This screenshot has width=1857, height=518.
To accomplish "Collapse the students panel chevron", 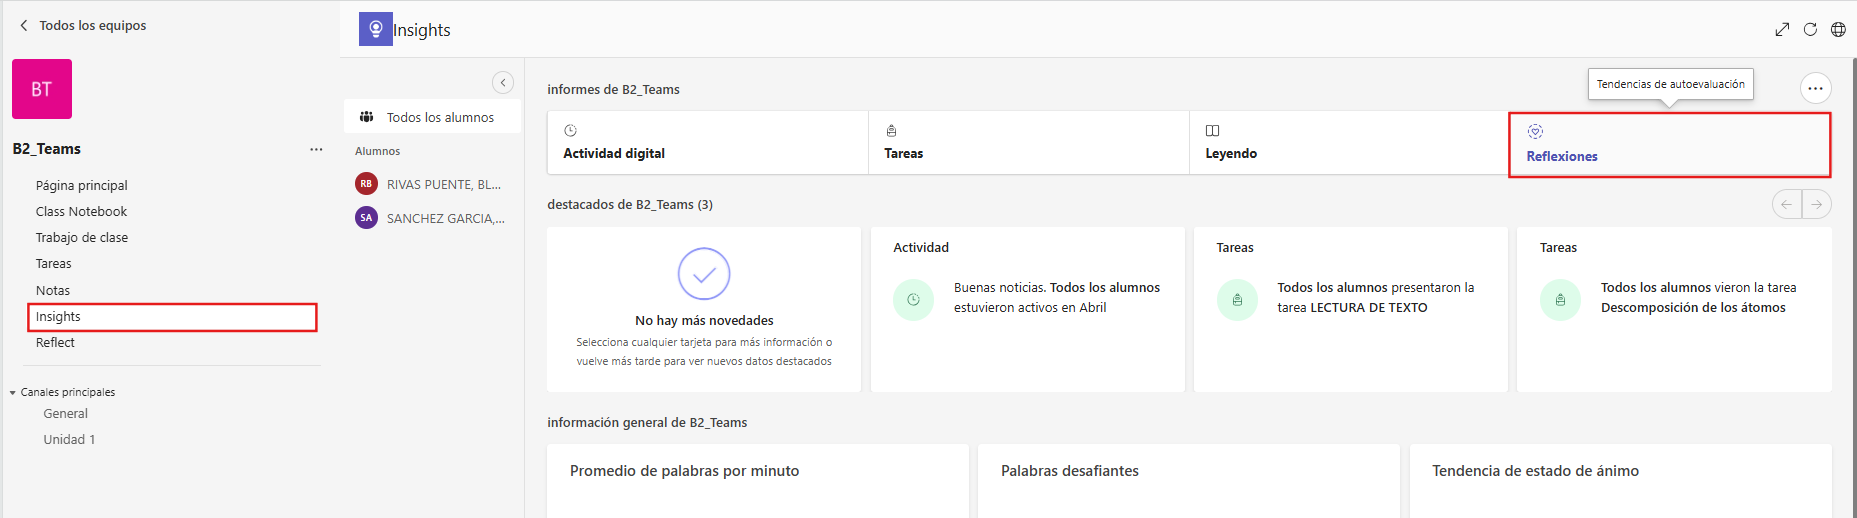I will tap(503, 83).
